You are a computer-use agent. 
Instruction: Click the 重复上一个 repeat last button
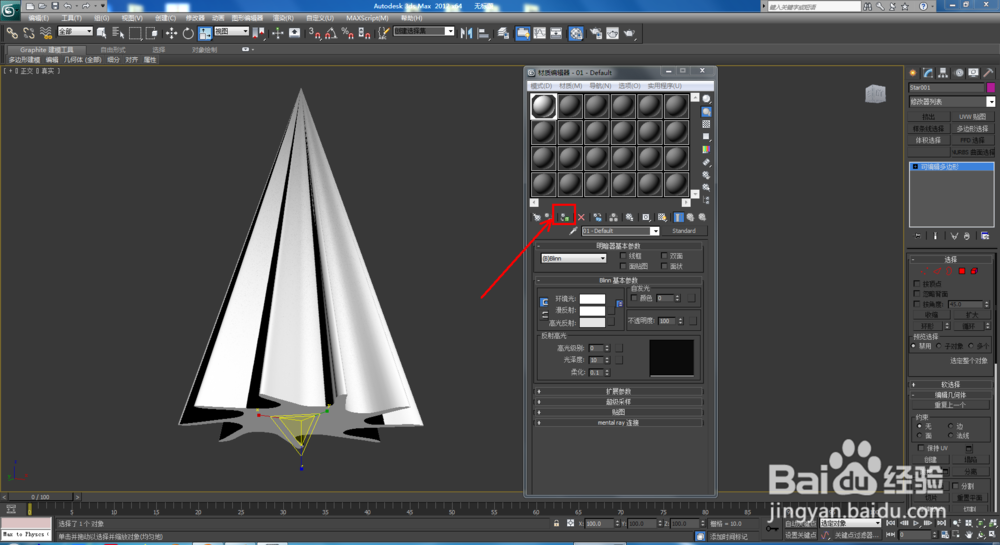click(x=950, y=405)
